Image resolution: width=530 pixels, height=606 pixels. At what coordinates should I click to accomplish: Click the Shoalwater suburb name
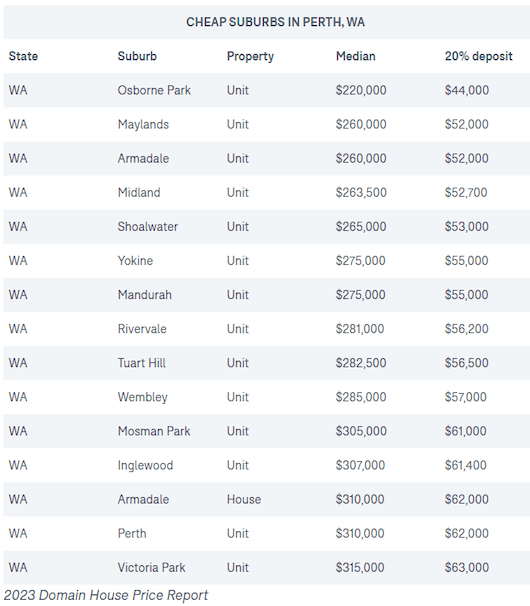coord(148,226)
